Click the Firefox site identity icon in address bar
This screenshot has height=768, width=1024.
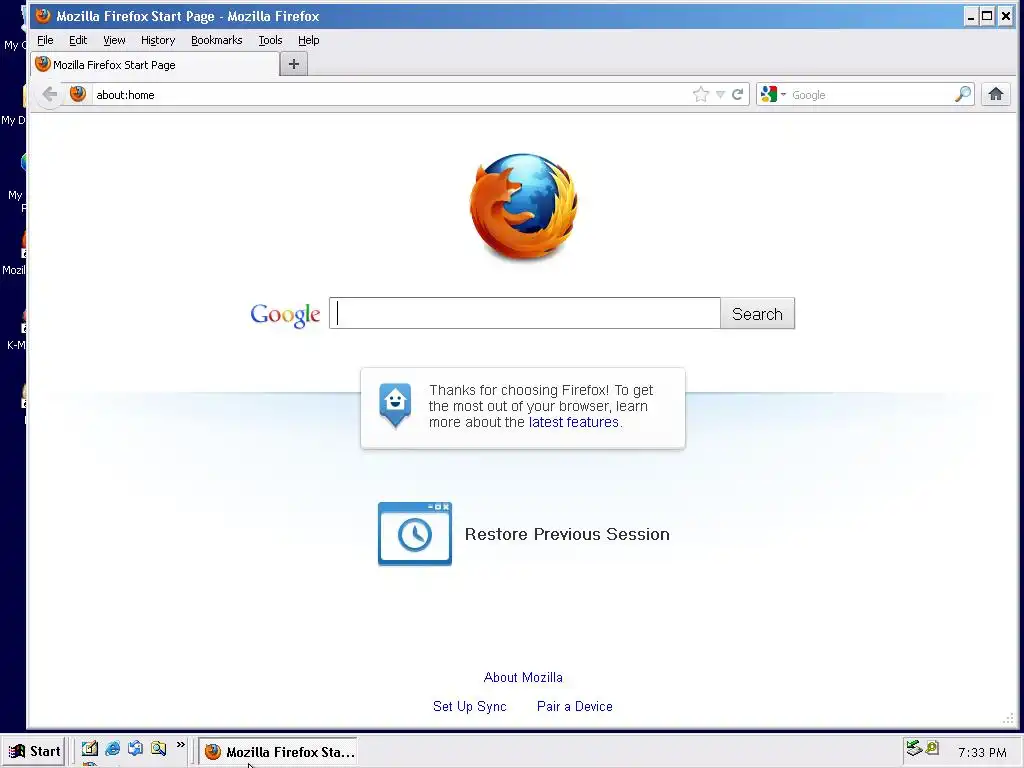pos(78,94)
